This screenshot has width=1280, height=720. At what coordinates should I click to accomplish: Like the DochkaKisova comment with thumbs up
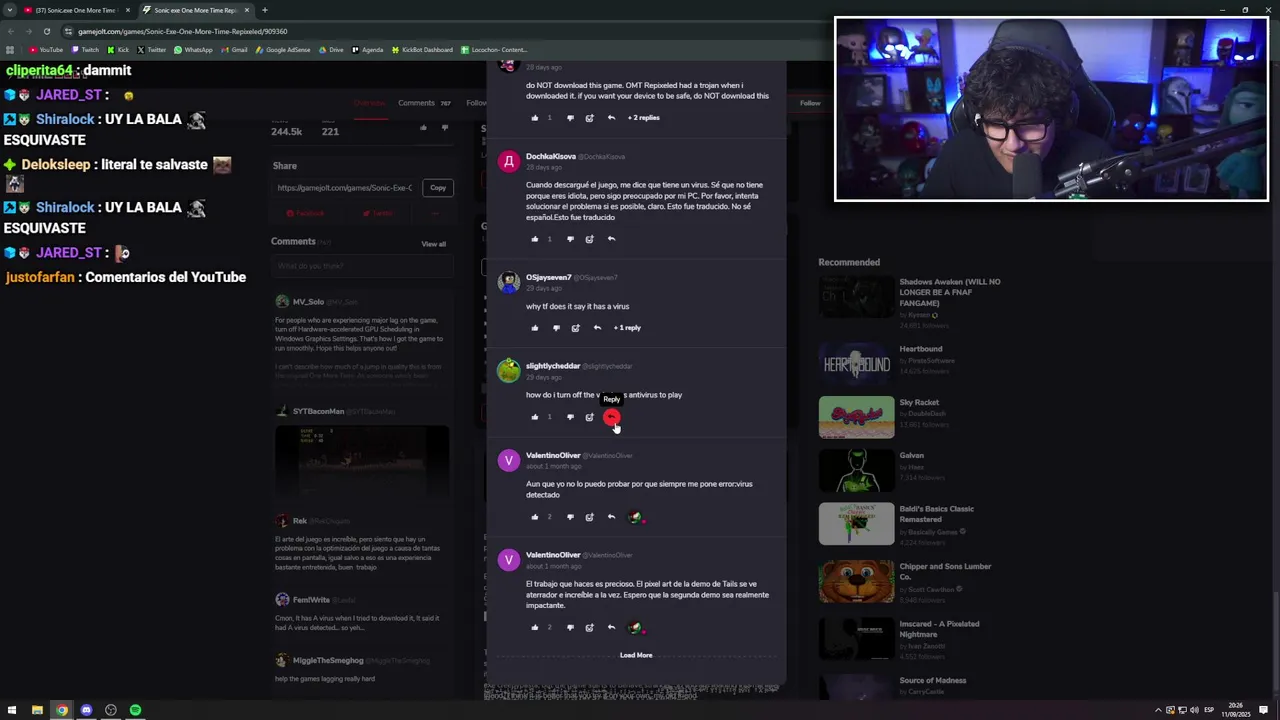[x=535, y=239]
